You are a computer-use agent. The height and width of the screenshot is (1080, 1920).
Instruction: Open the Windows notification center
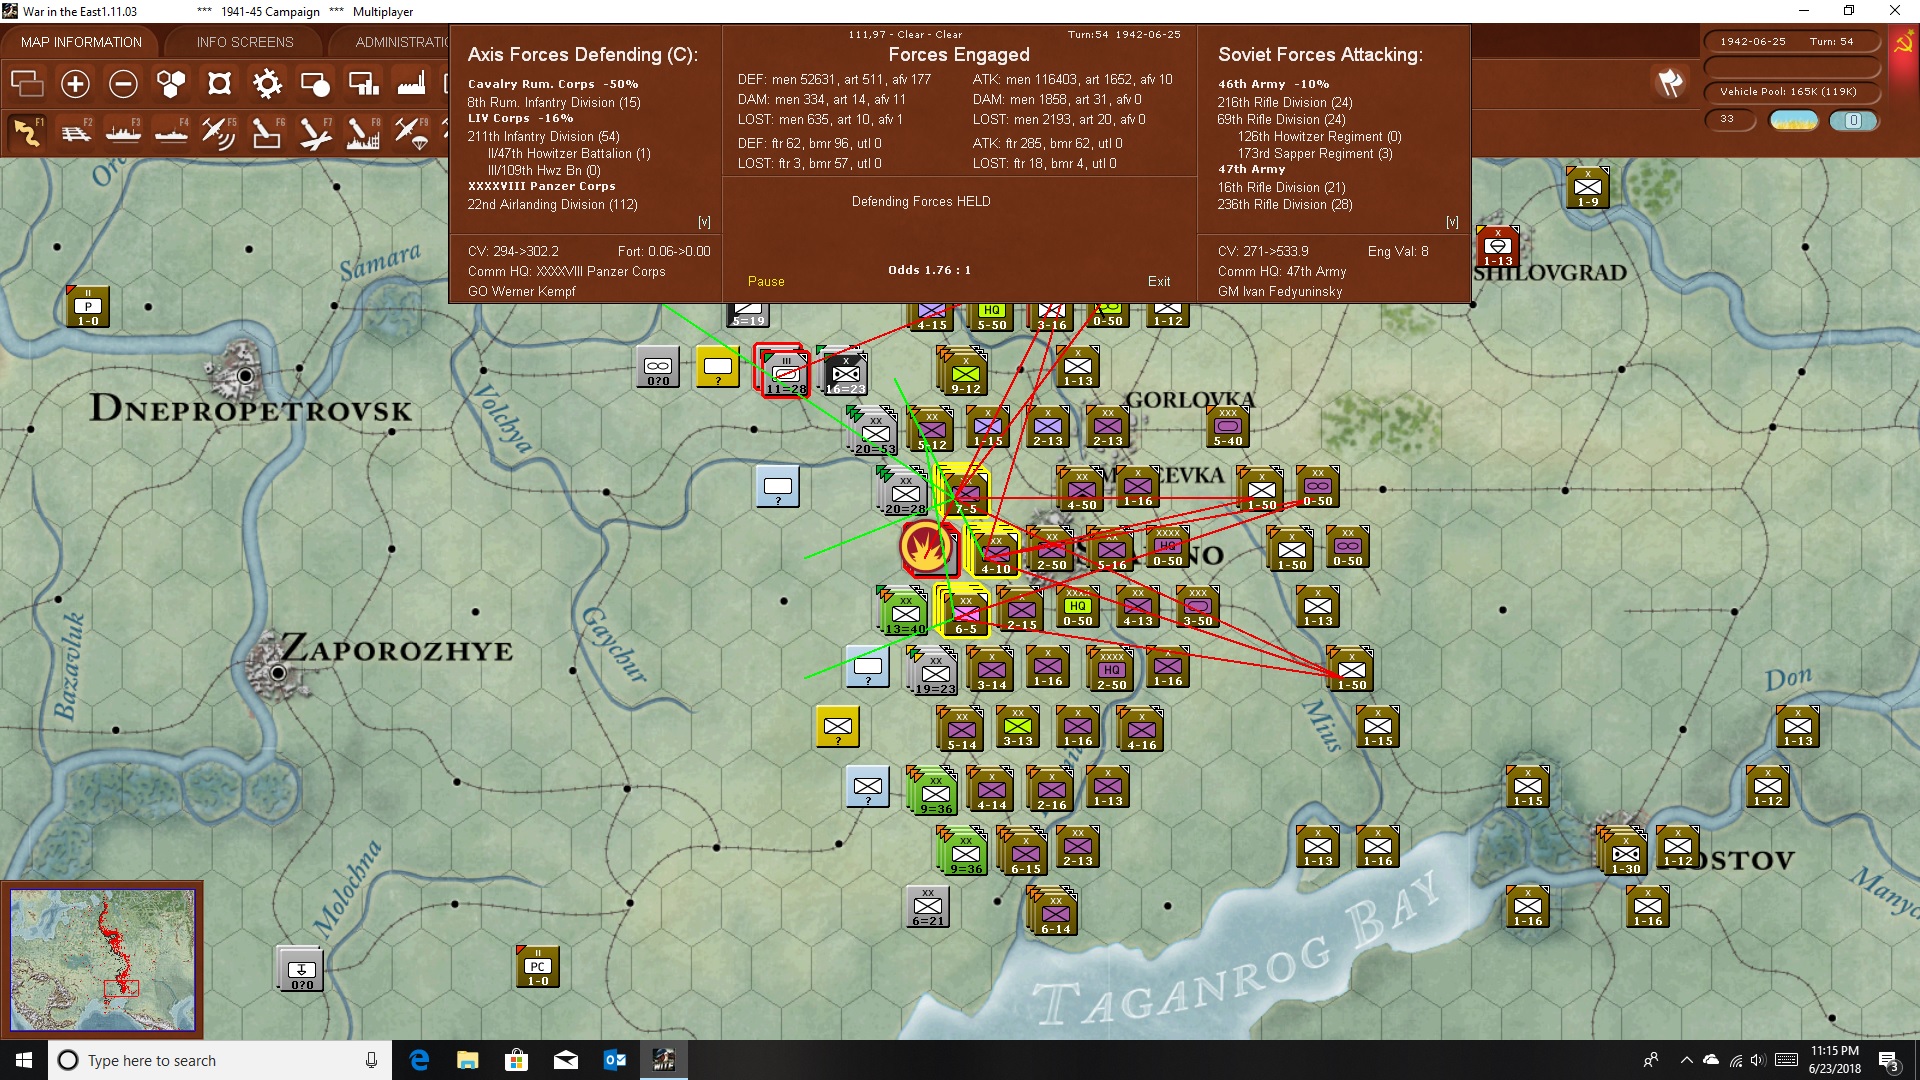[1889, 1060]
